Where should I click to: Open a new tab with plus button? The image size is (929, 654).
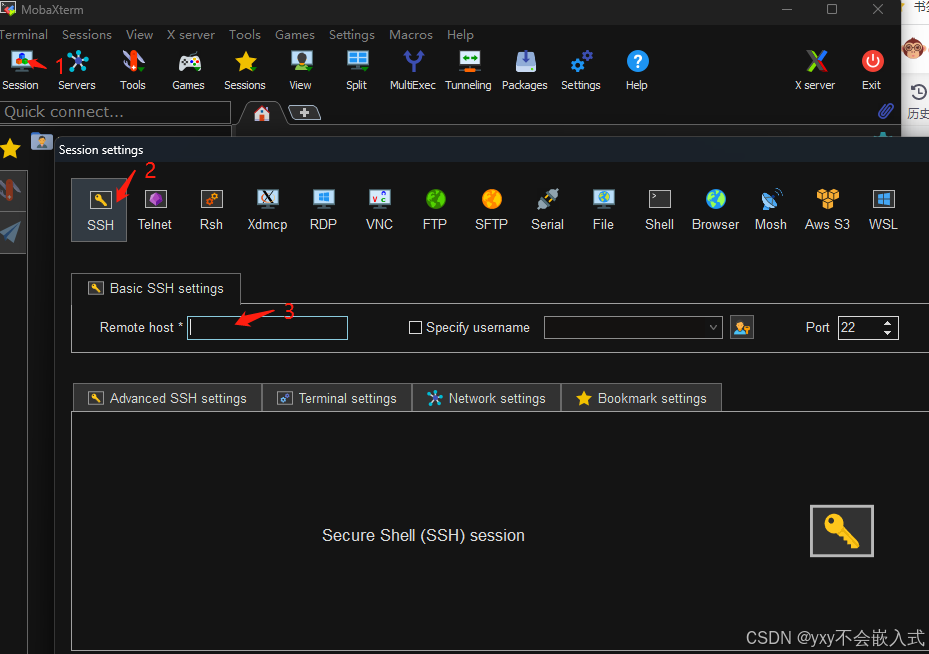click(x=304, y=113)
